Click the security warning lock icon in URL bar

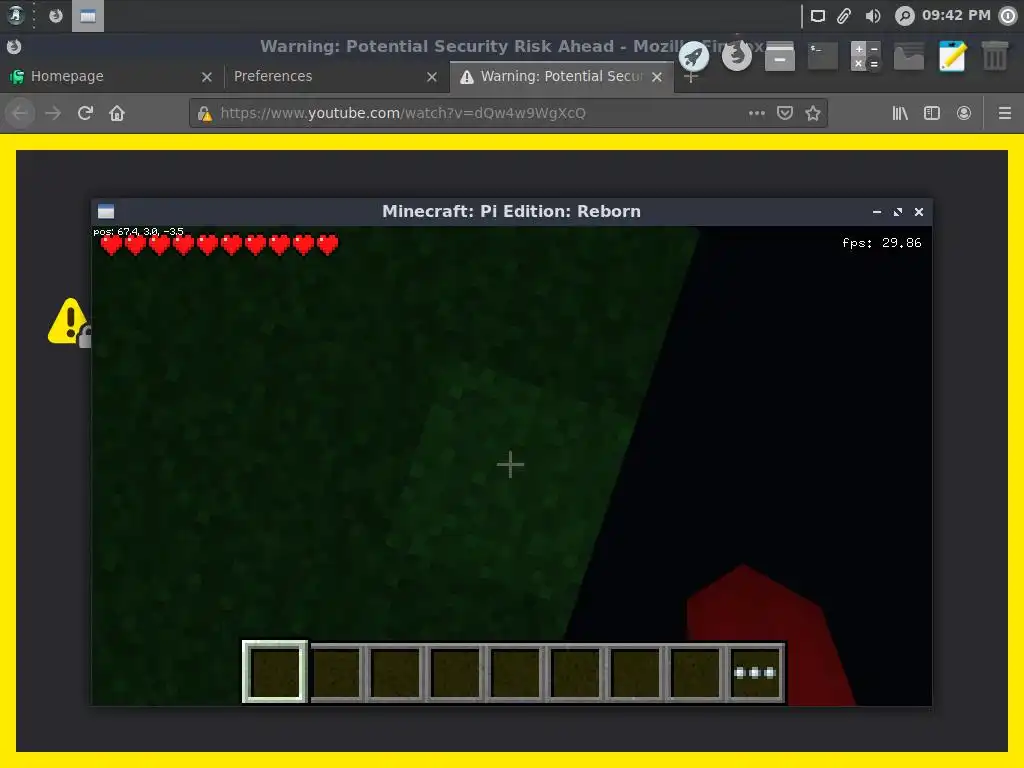point(204,114)
